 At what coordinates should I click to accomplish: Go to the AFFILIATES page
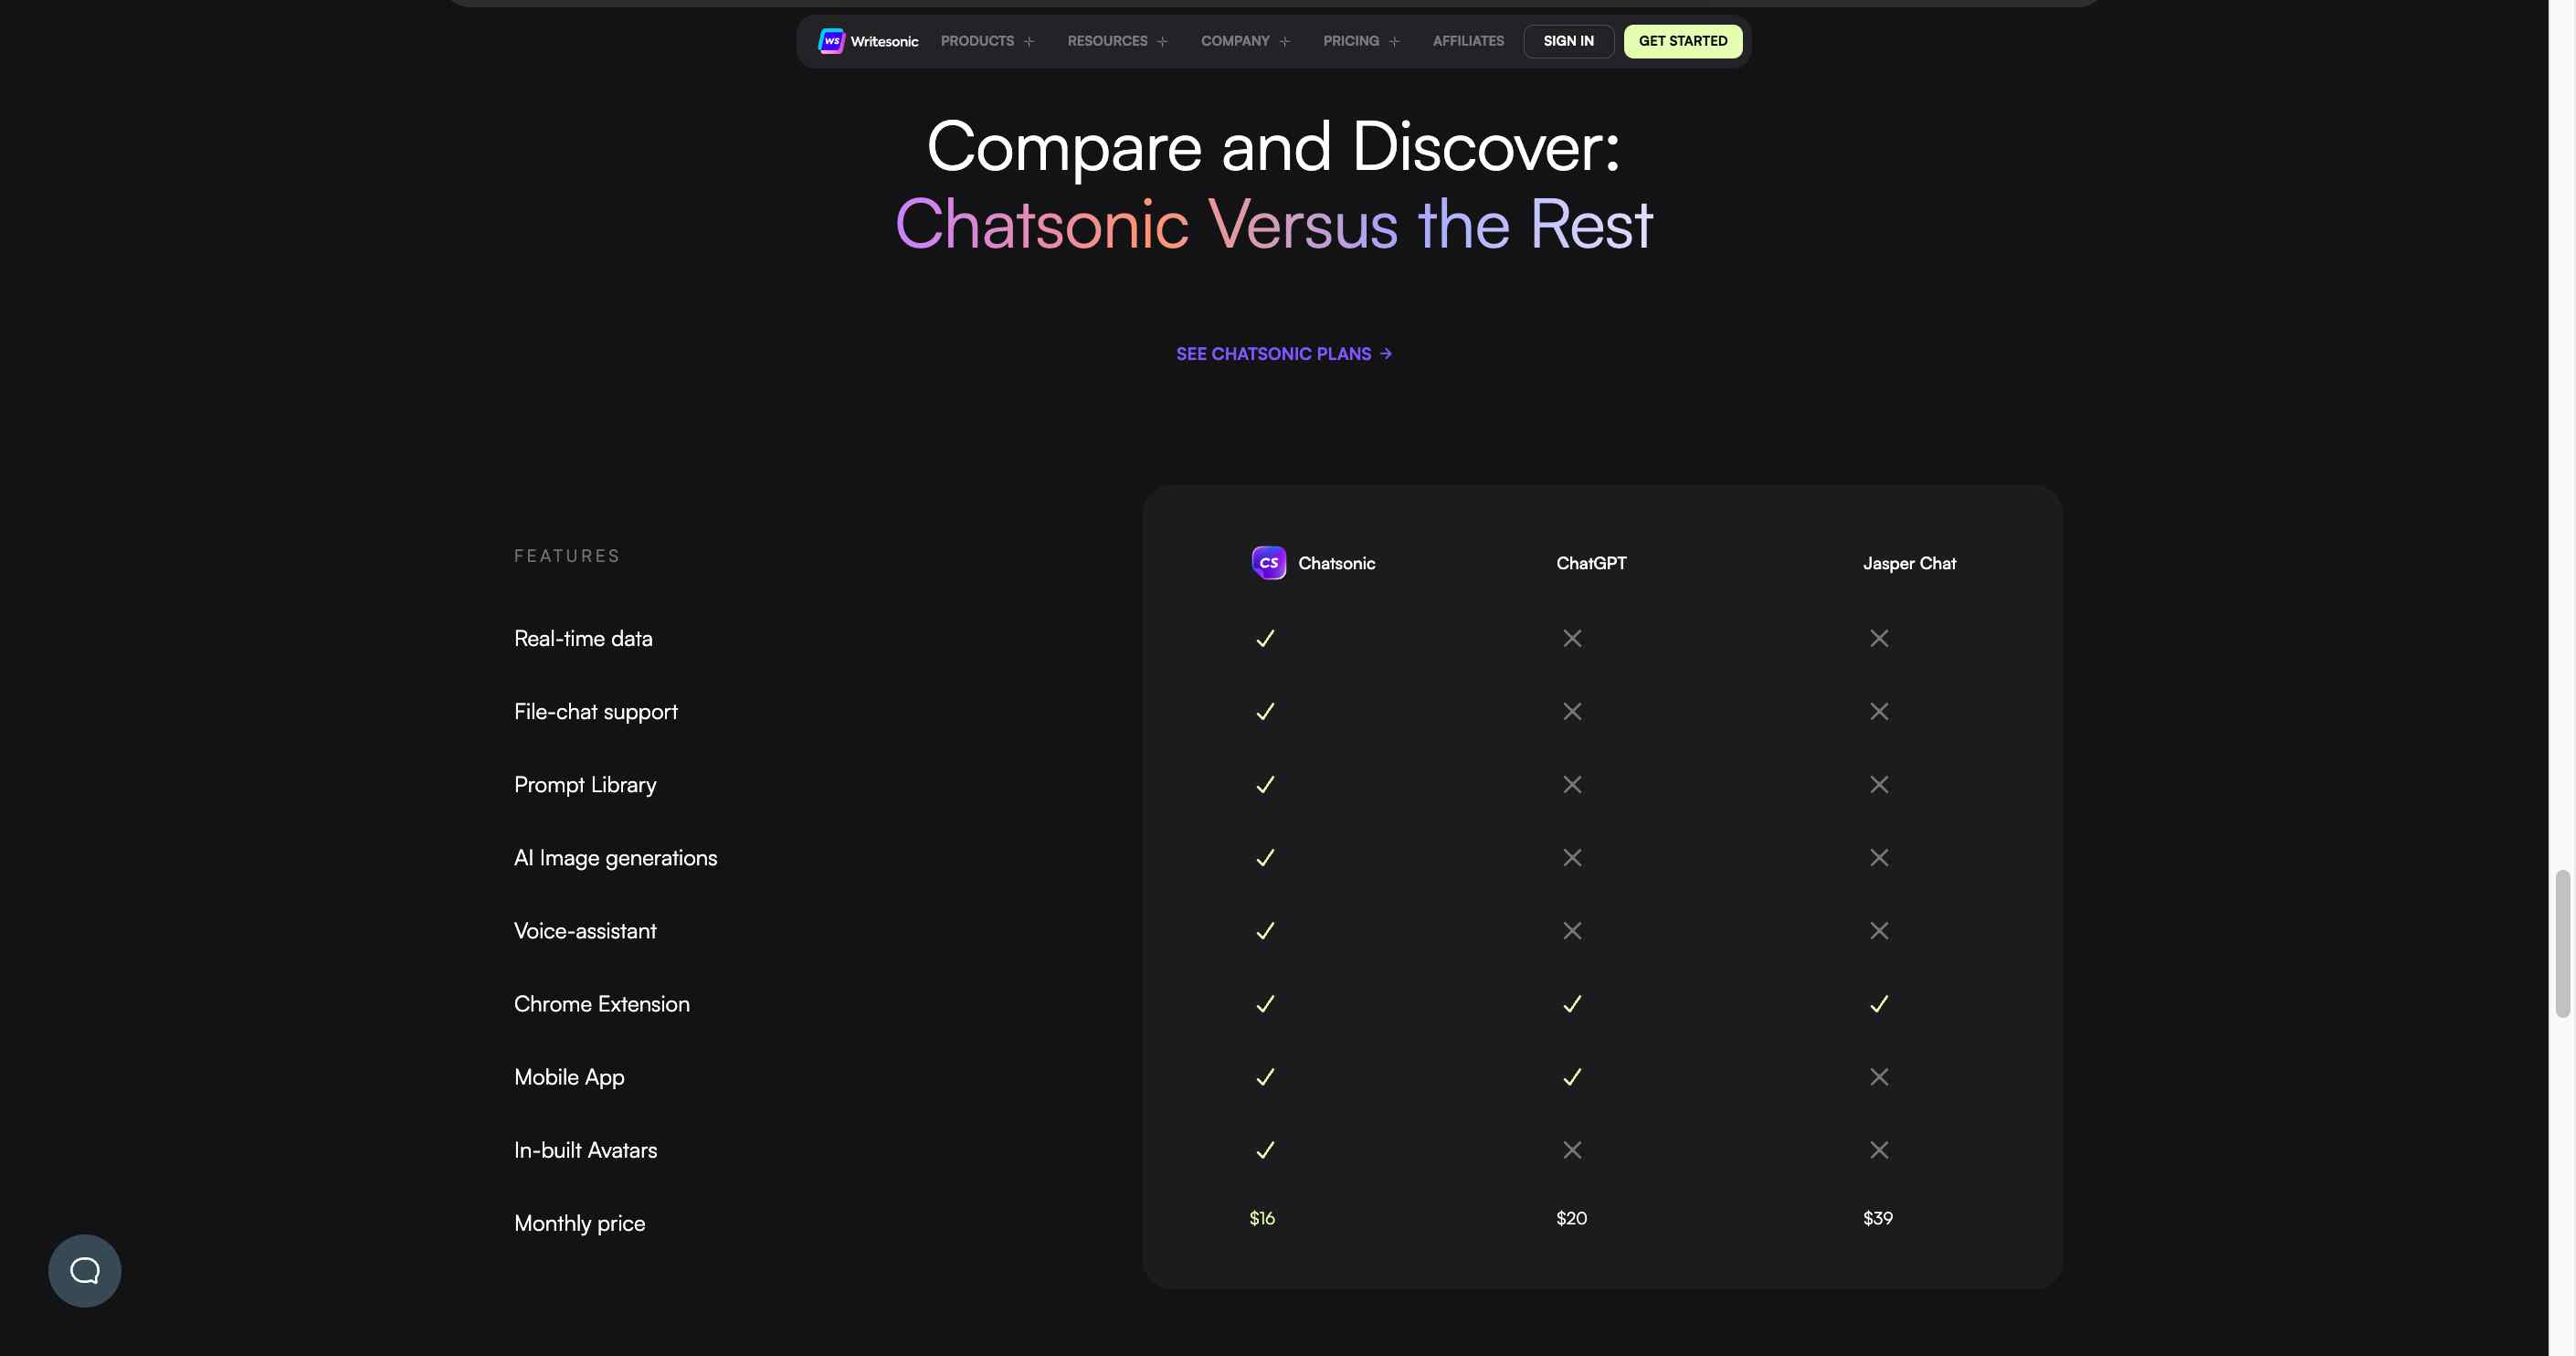click(1468, 41)
